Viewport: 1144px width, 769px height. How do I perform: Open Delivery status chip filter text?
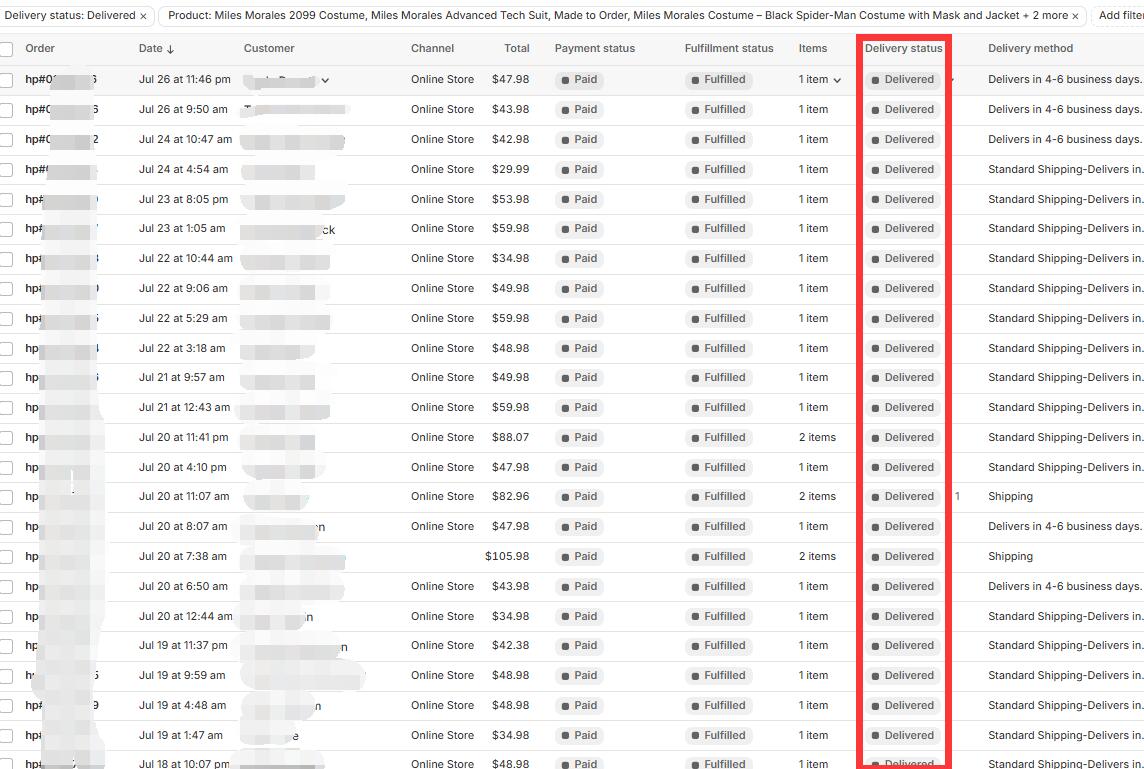click(69, 16)
